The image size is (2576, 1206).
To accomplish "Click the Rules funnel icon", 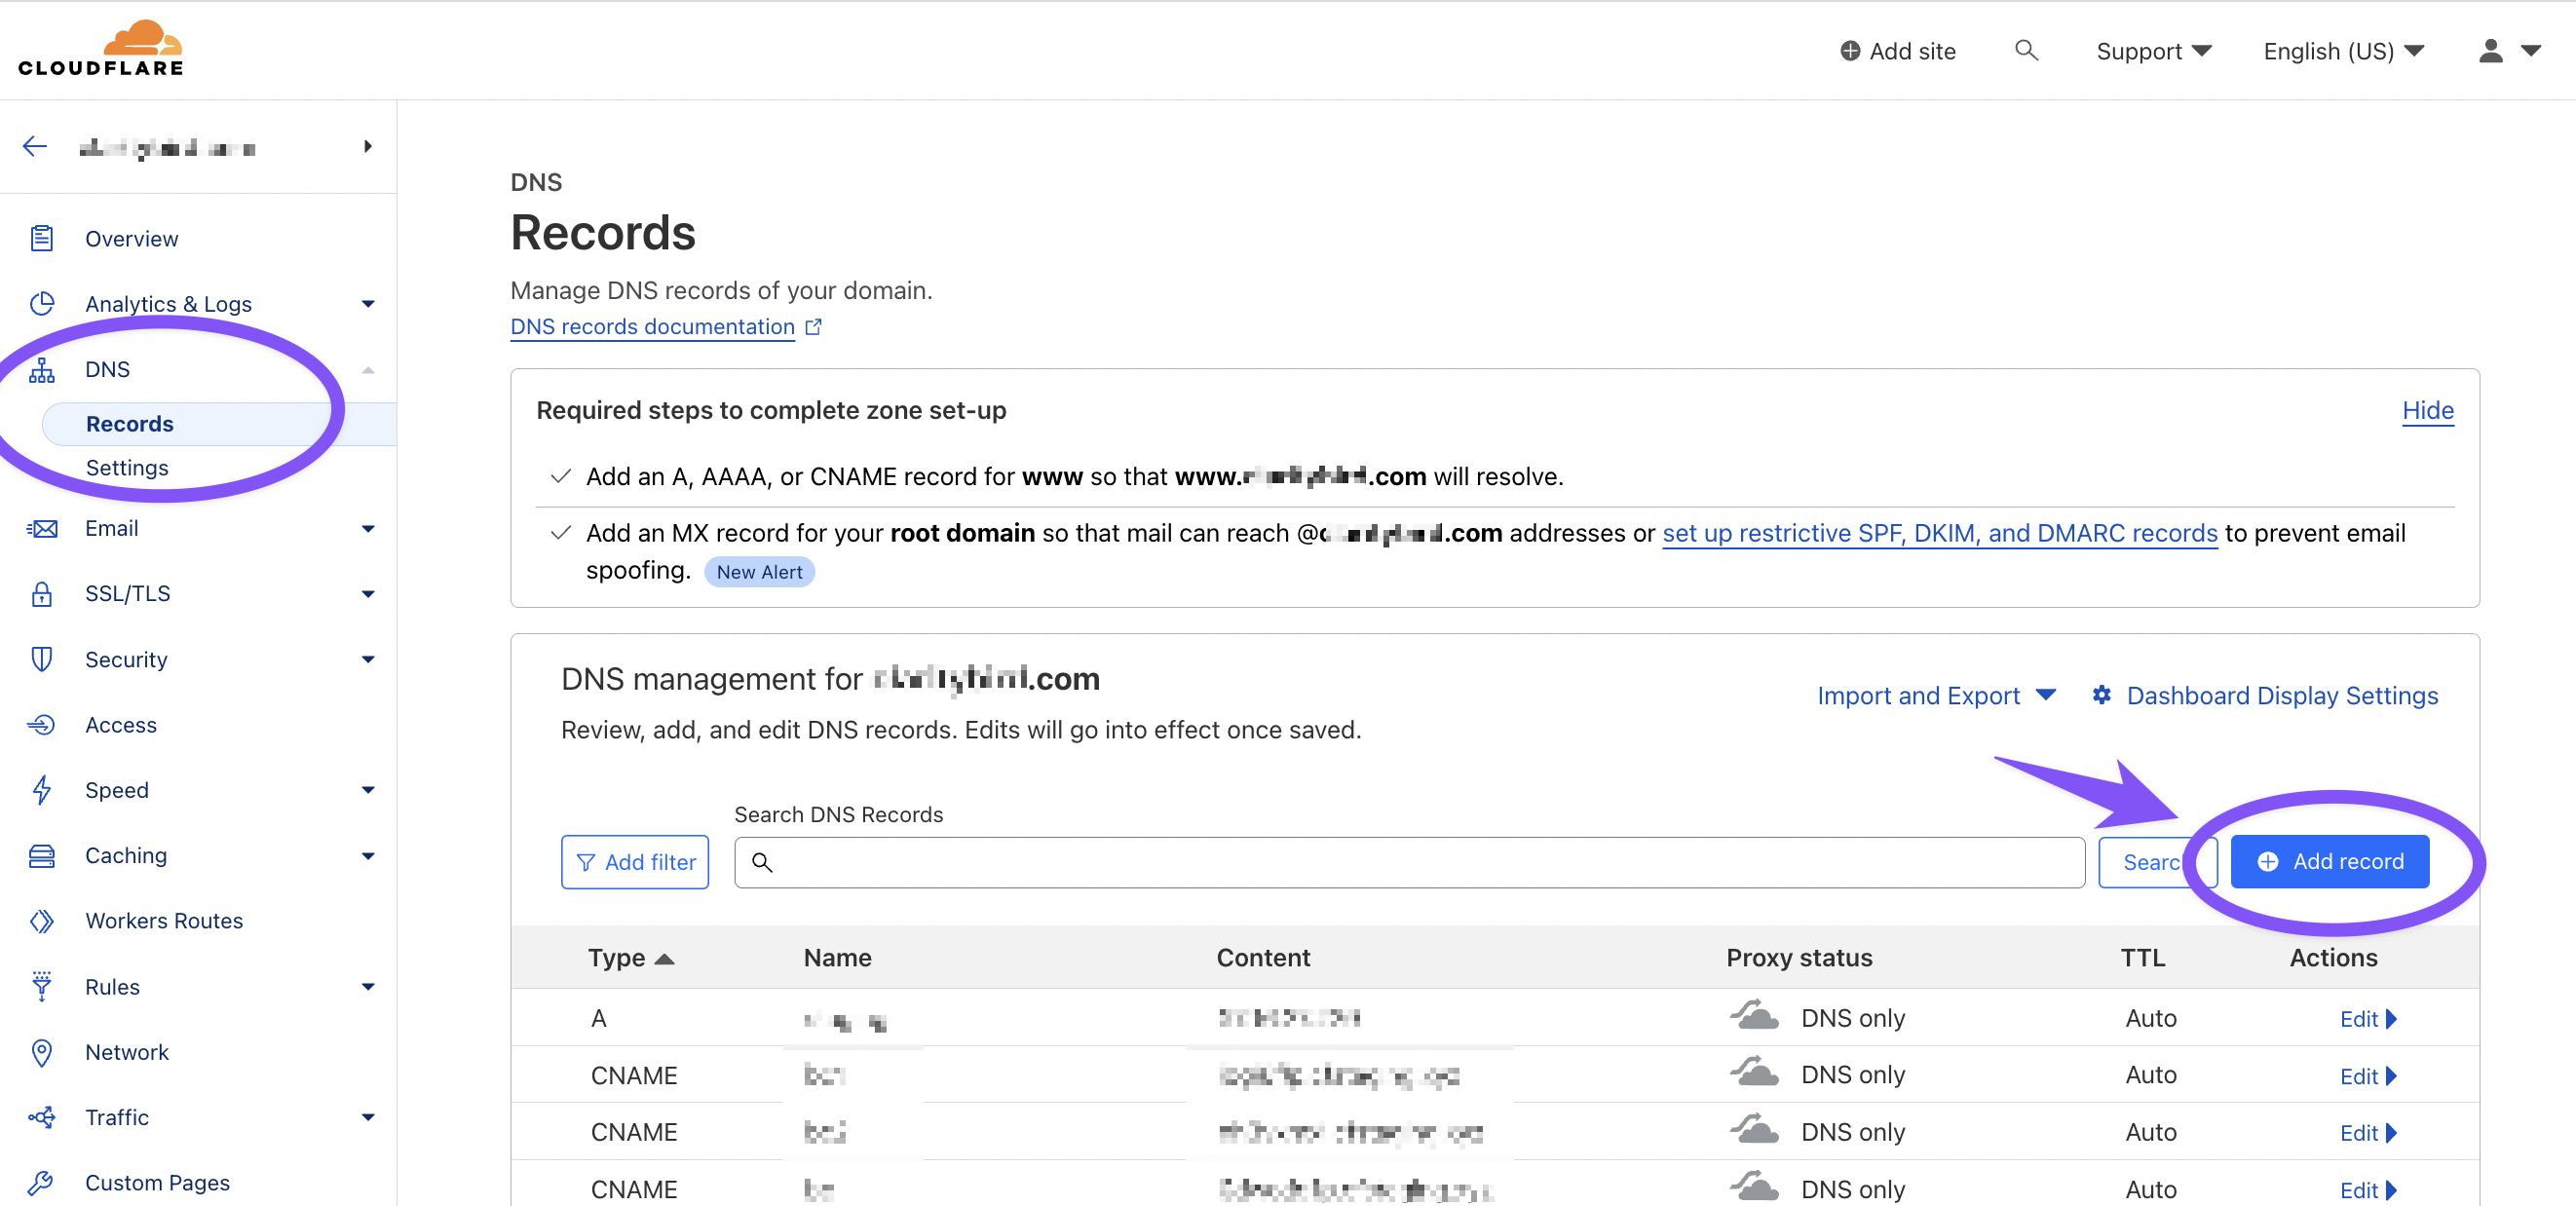I will [x=42, y=986].
